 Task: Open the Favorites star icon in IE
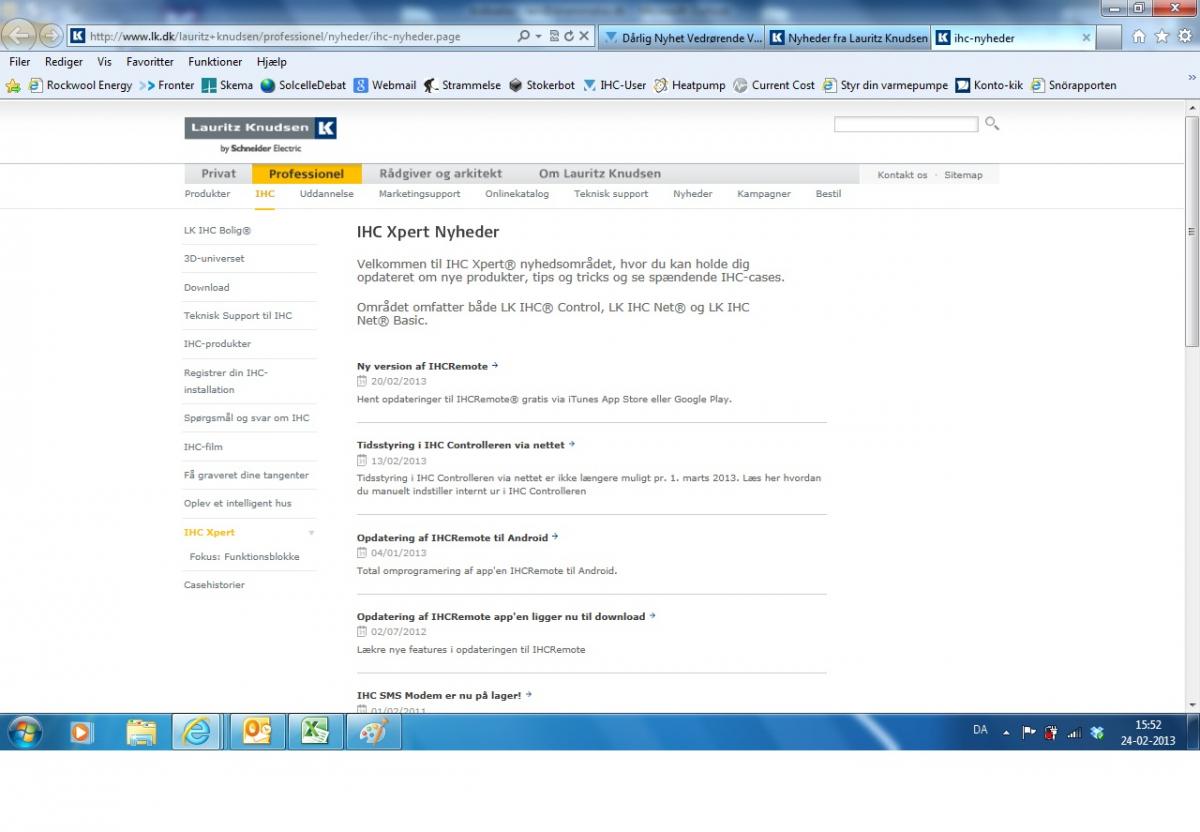coord(1161,36)
